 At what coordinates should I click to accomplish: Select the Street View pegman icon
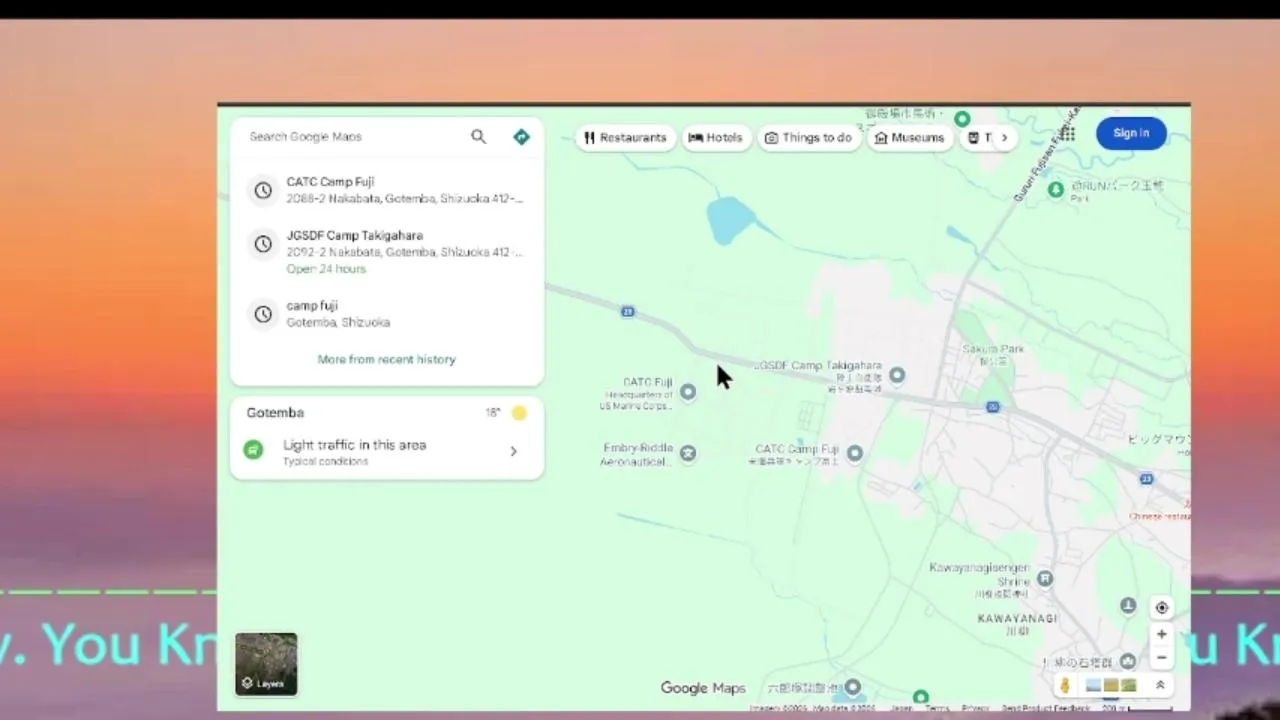(1065, 685)
